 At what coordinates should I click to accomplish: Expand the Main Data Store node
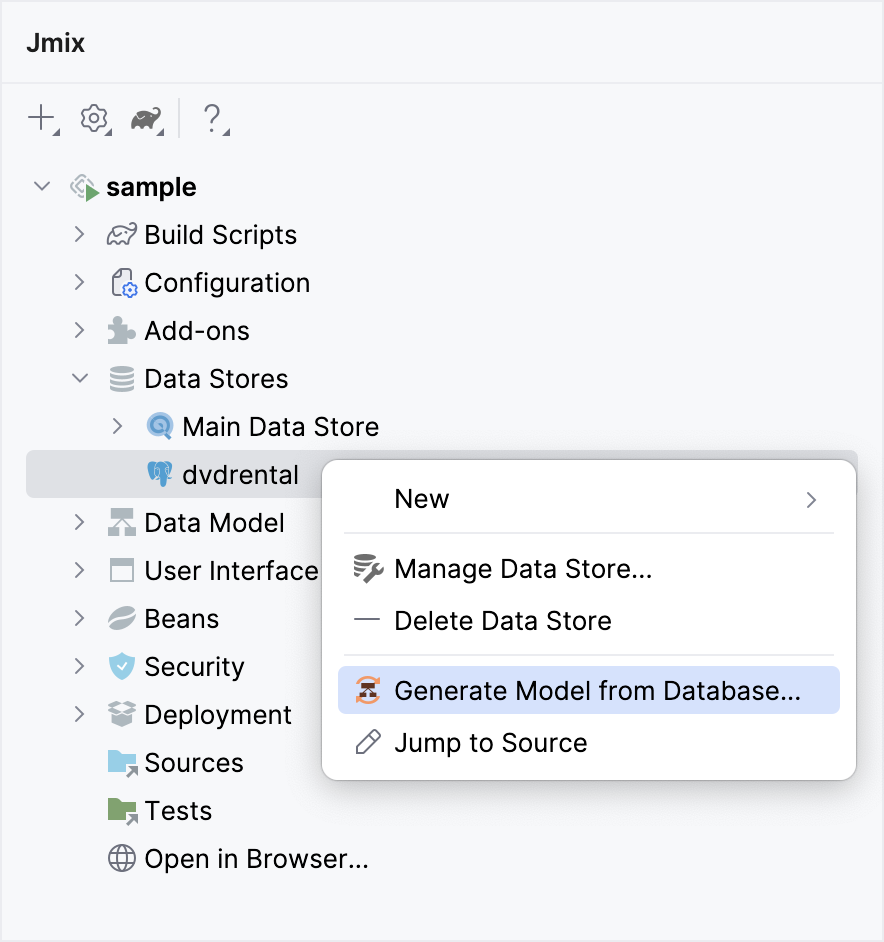click(x=118, y=426)
